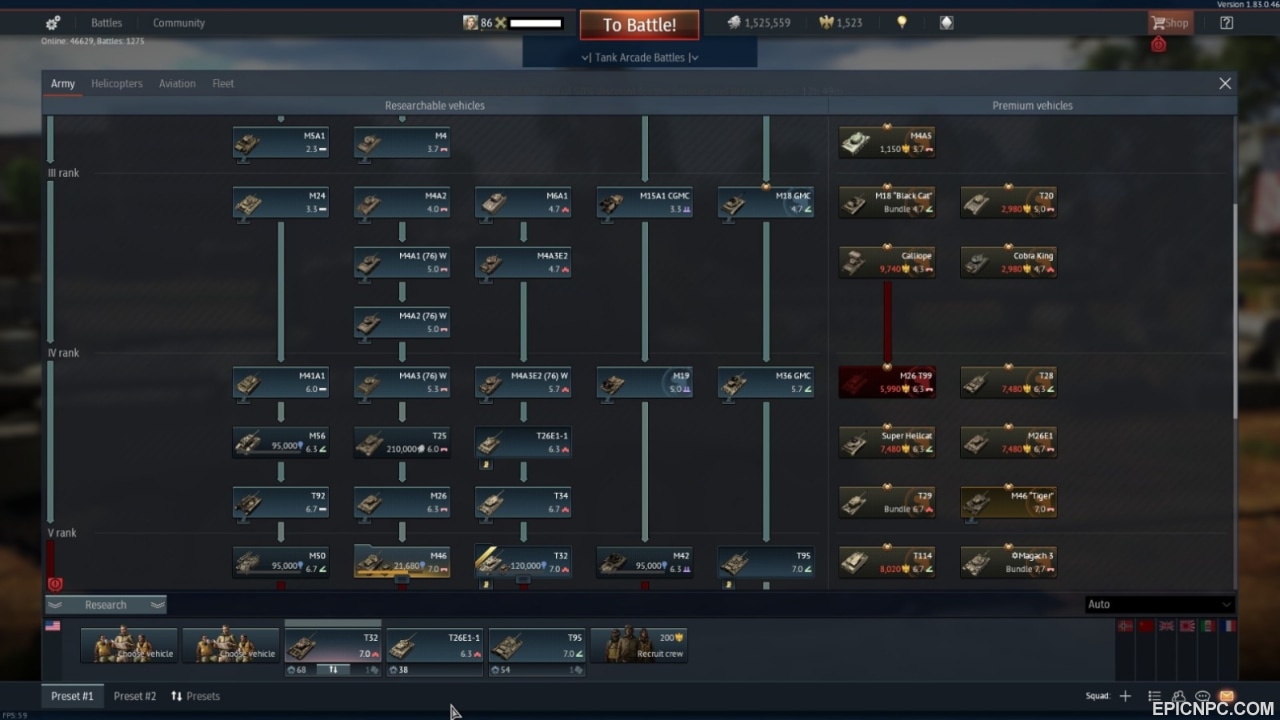Viewport: 1280px width, 720px height.
Task: Collapse Research panel with left chevron
Action: (x=55, y=605)
